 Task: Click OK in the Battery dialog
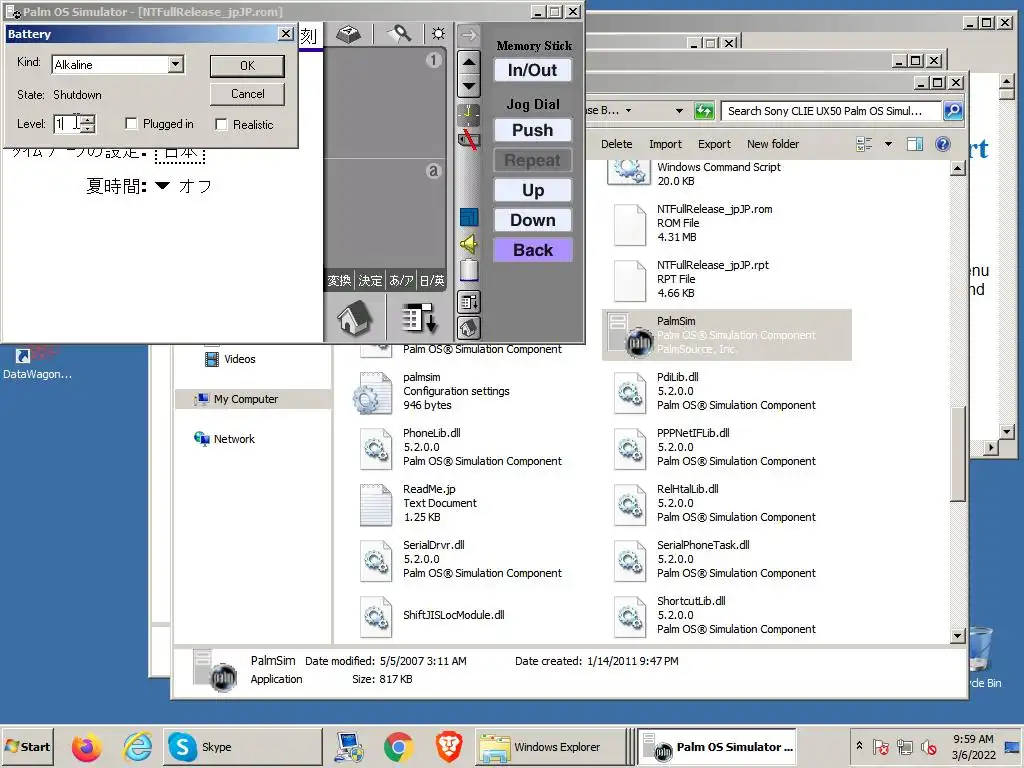pyautogui.click(x=248, y=66)
